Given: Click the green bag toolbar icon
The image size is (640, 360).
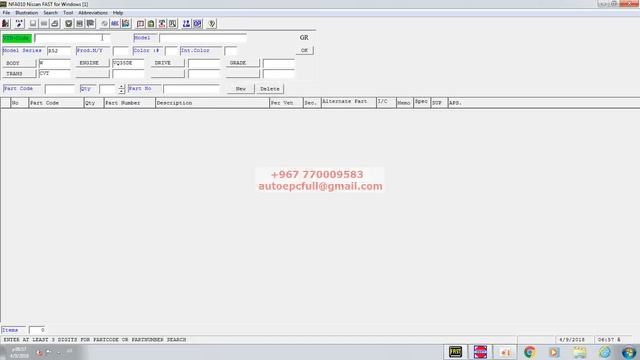Looking at the screenshot, I should 151,24.
